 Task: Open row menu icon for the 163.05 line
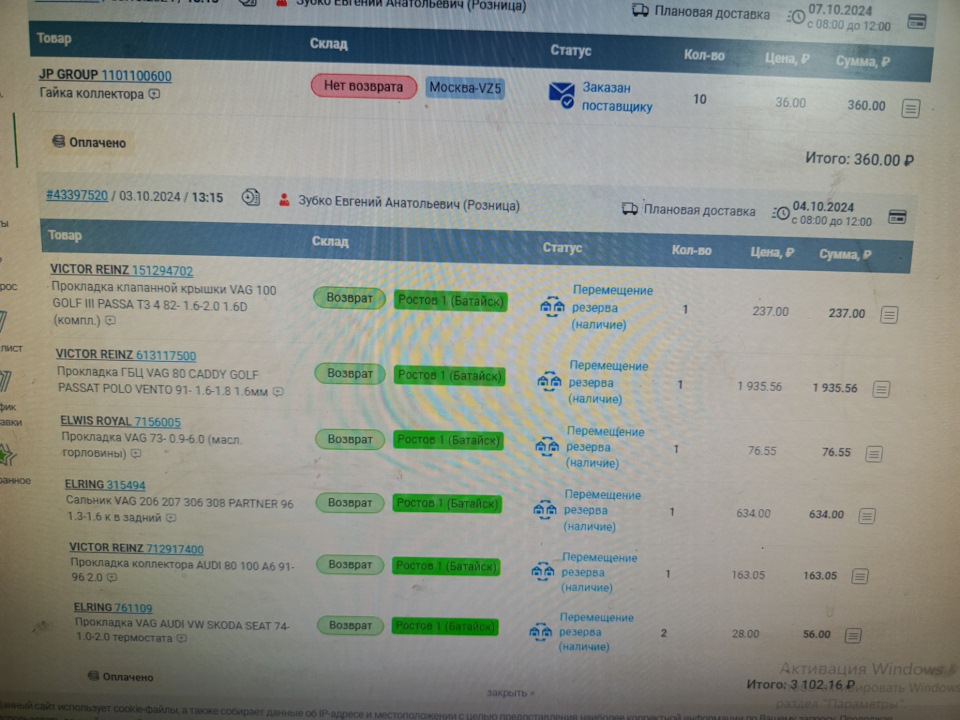(859, 576)
